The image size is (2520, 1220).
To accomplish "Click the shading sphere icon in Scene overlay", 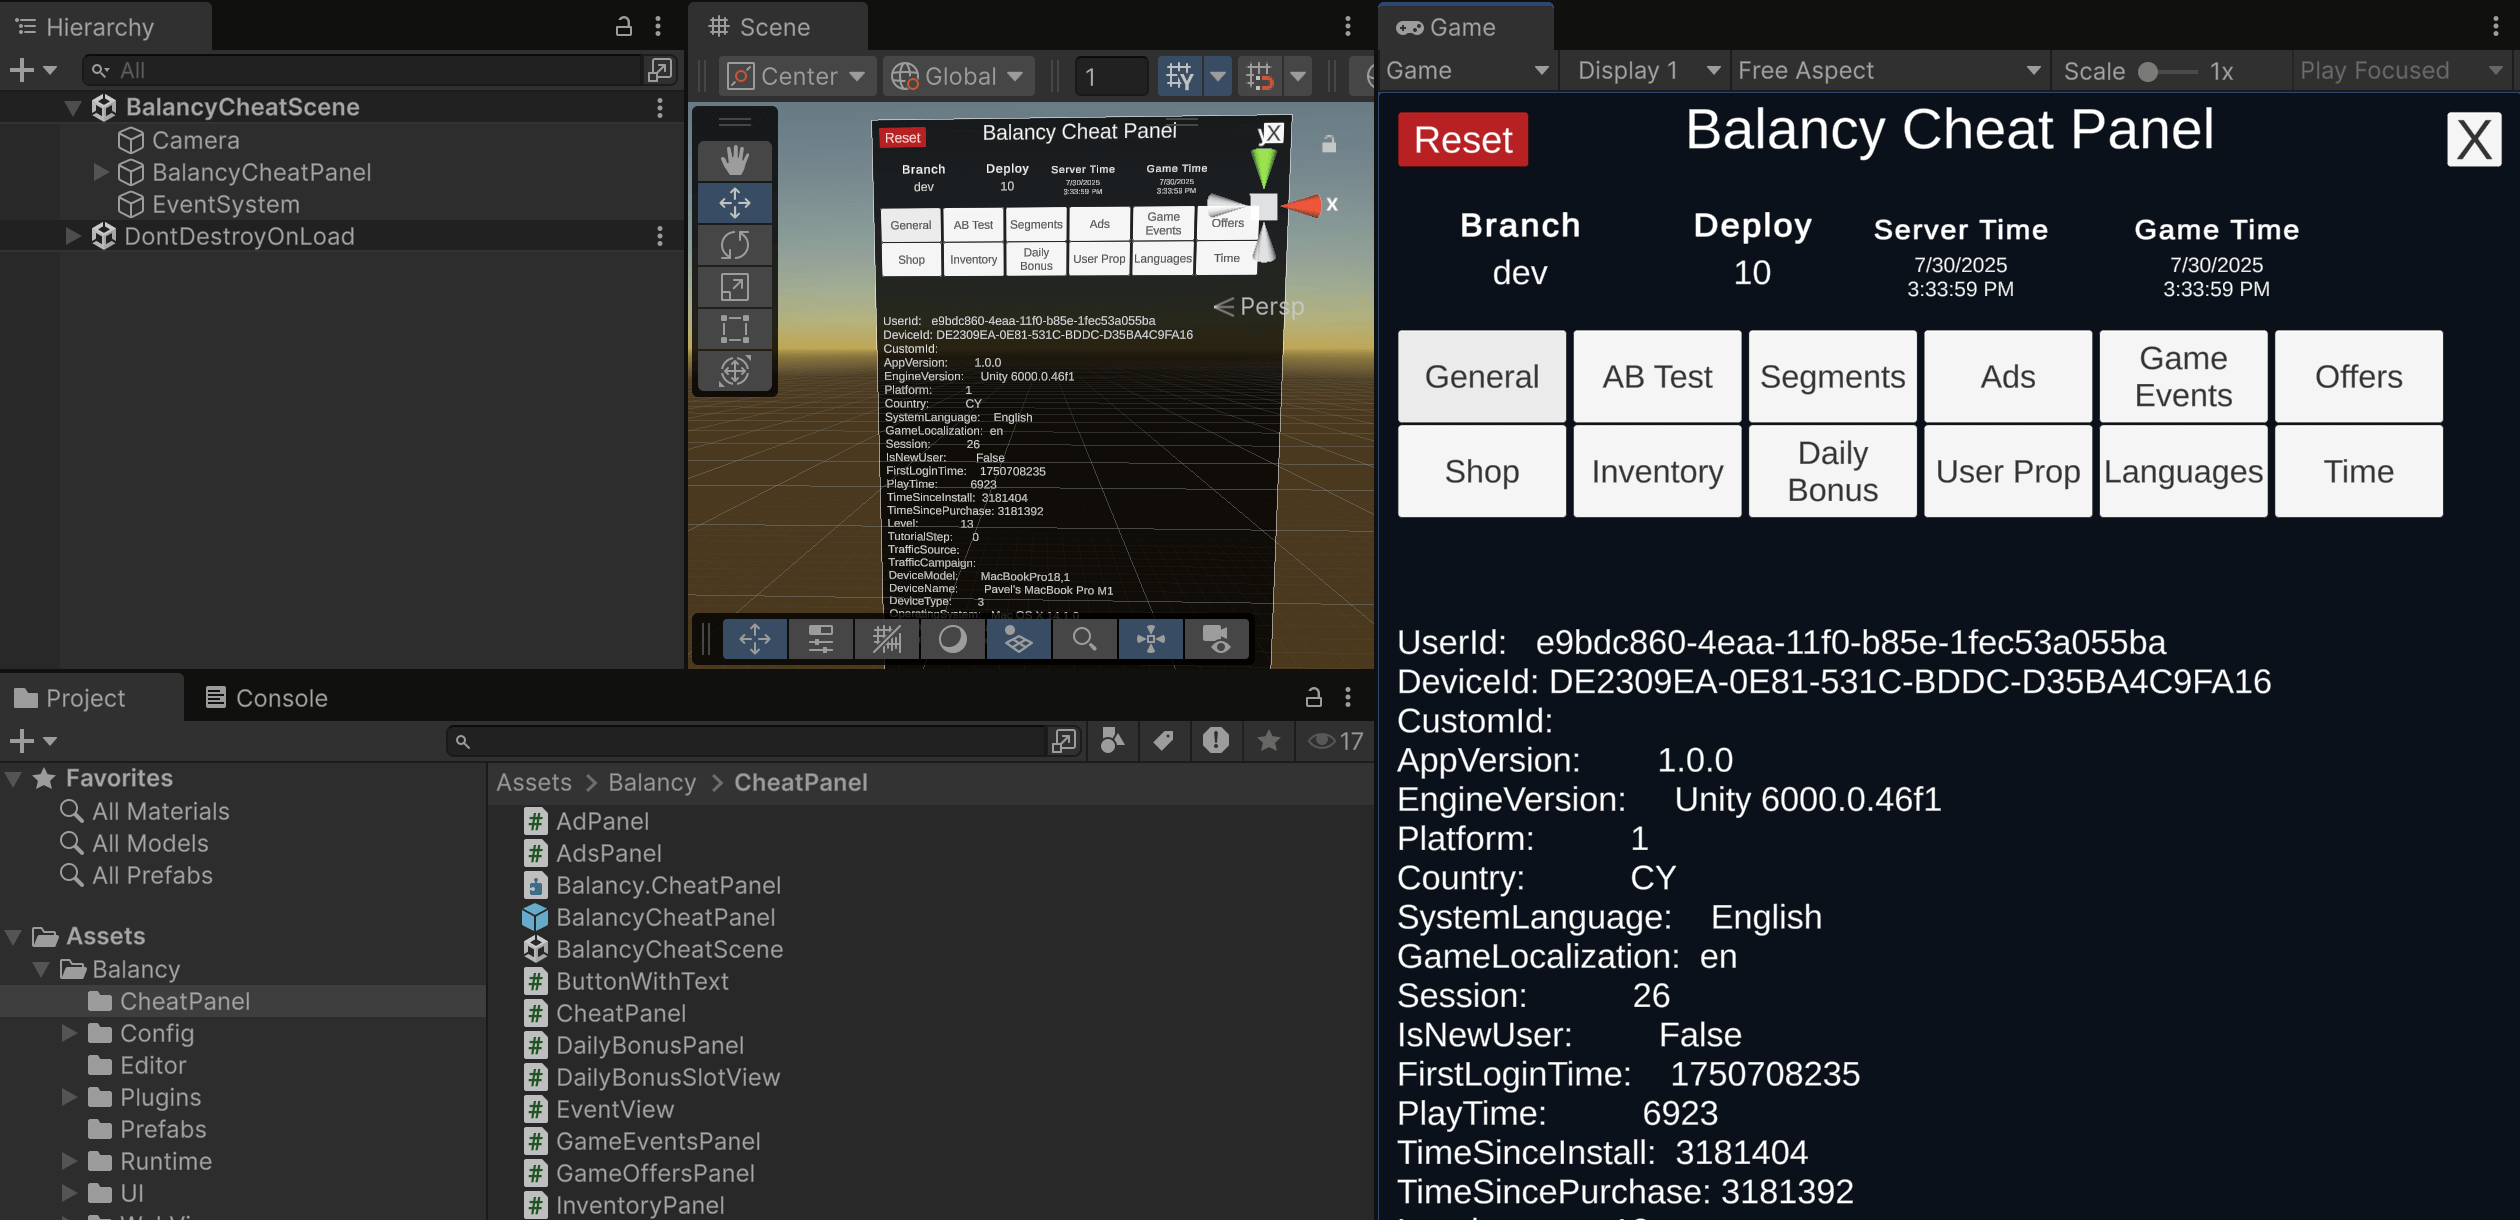I will [952, 639].
